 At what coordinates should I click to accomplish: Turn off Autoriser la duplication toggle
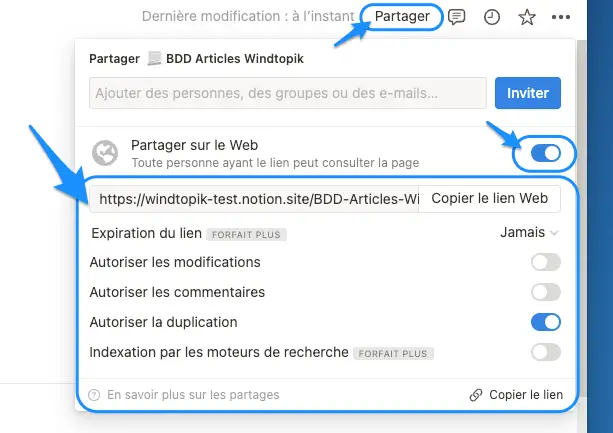[x=546, y=322]
